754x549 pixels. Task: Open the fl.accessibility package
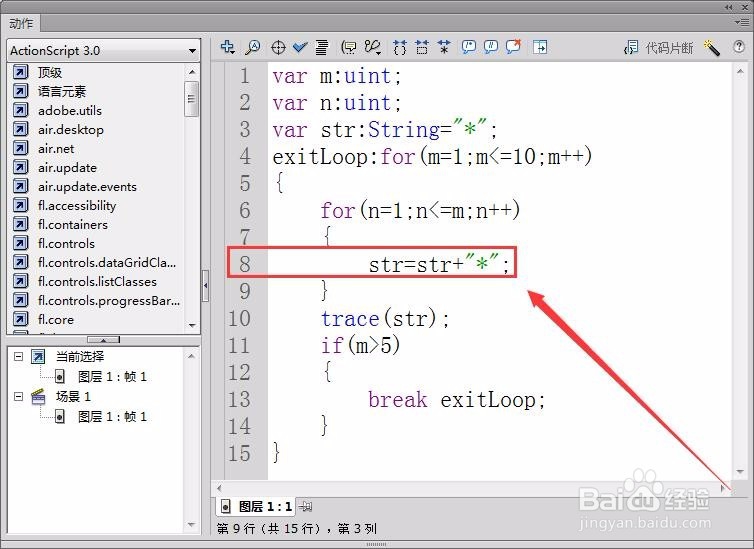click(77, 206)
